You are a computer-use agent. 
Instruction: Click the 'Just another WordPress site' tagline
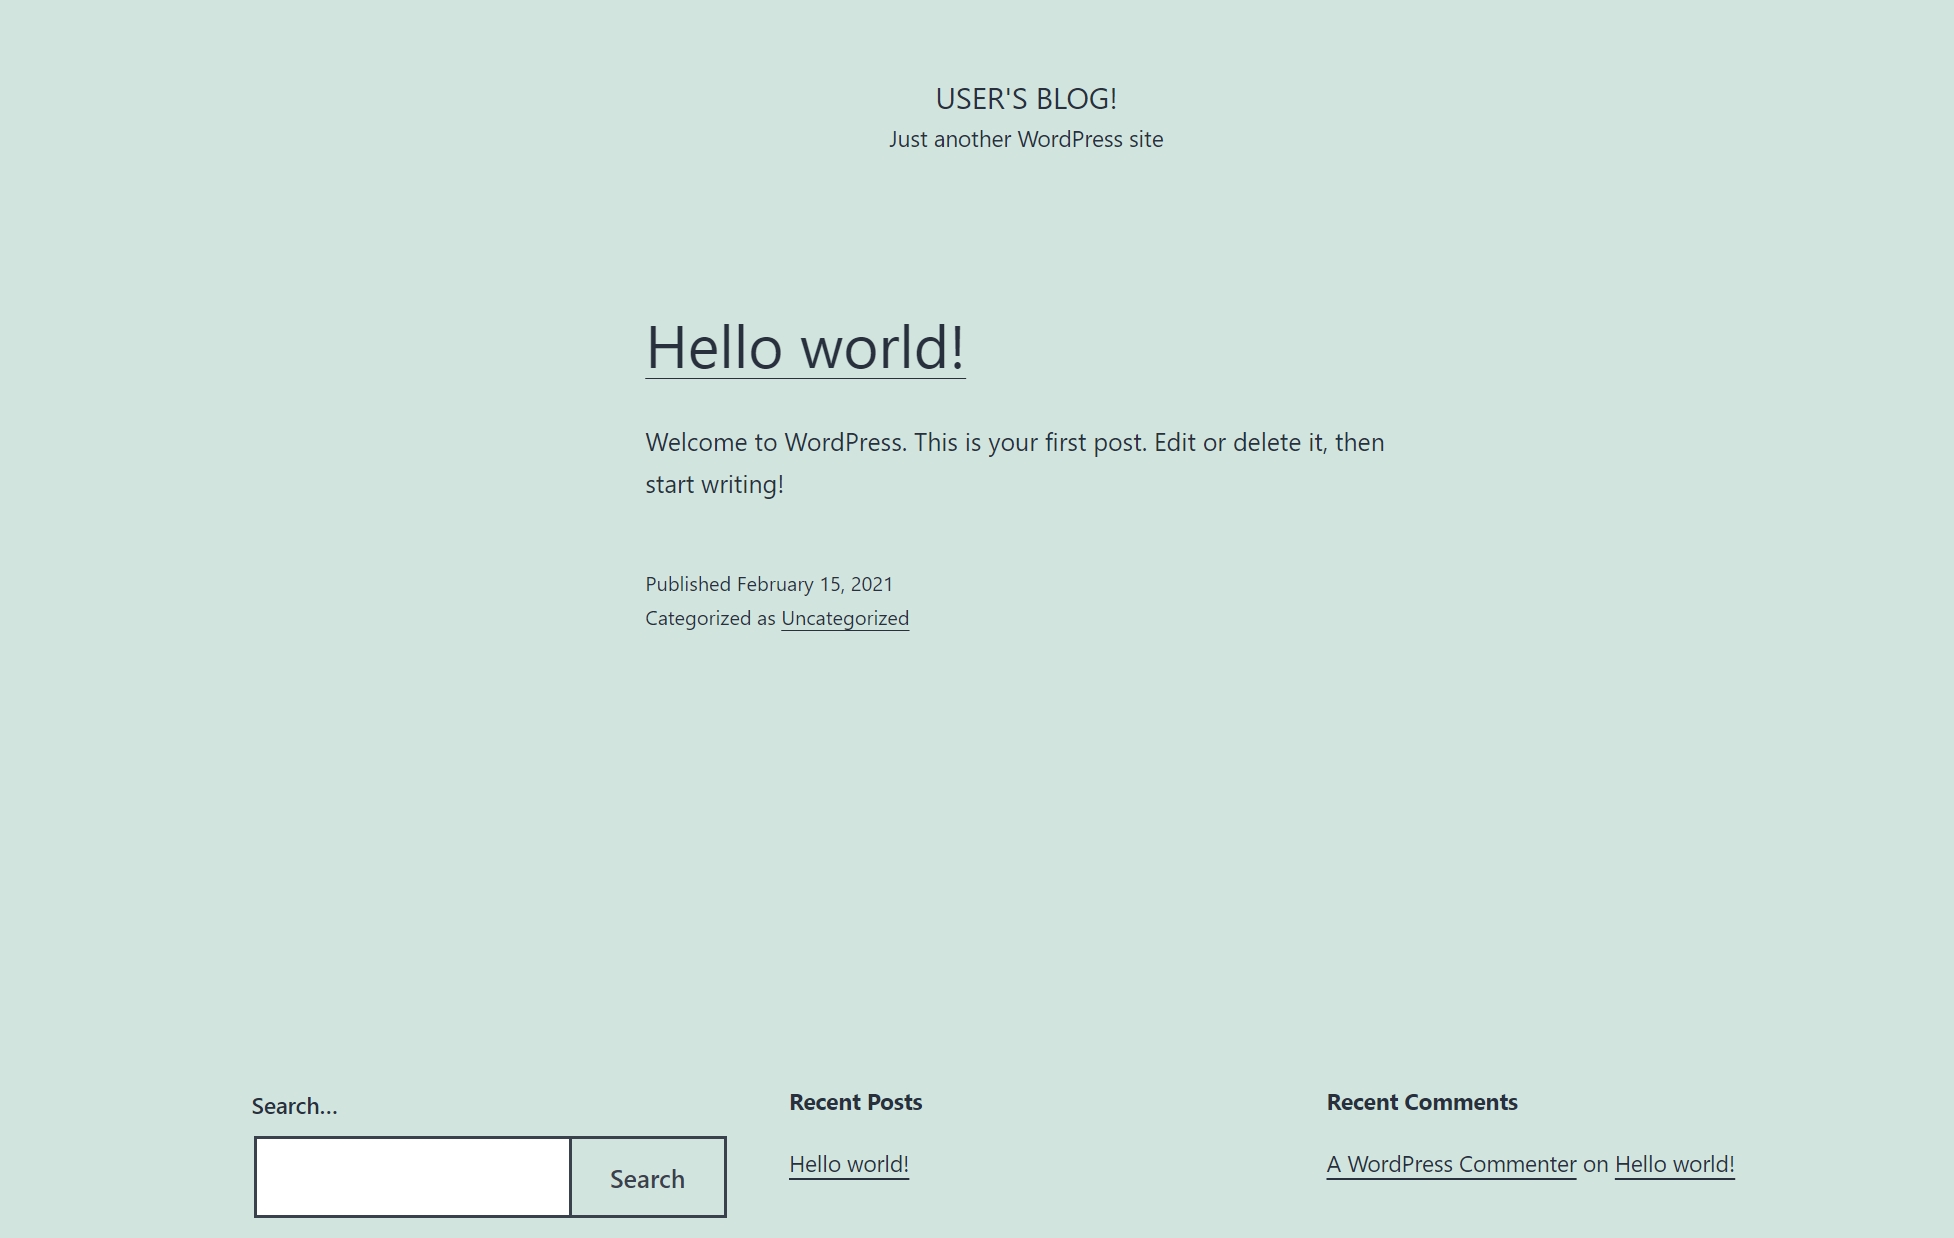tap(1026, 140)
